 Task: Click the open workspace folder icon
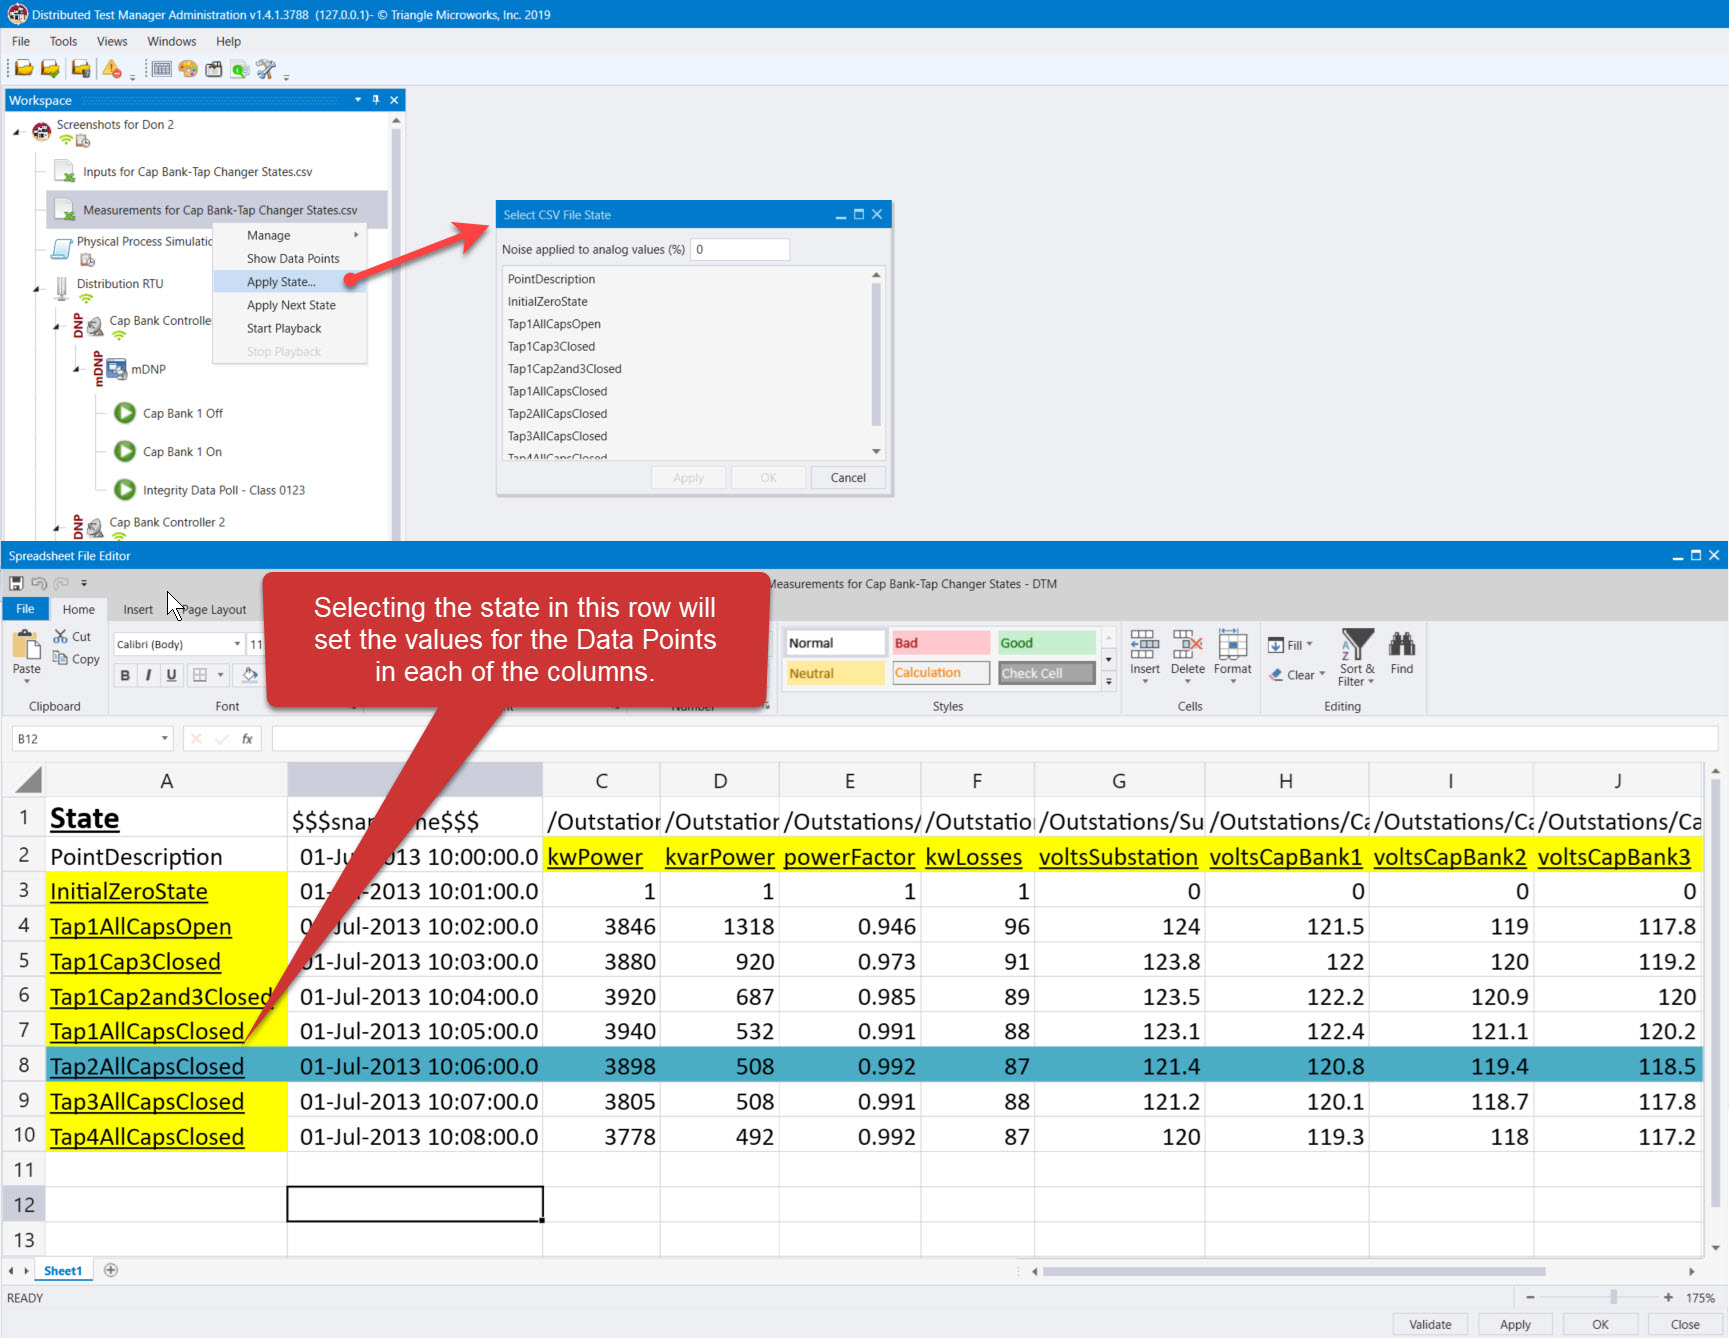click(23, 69)
